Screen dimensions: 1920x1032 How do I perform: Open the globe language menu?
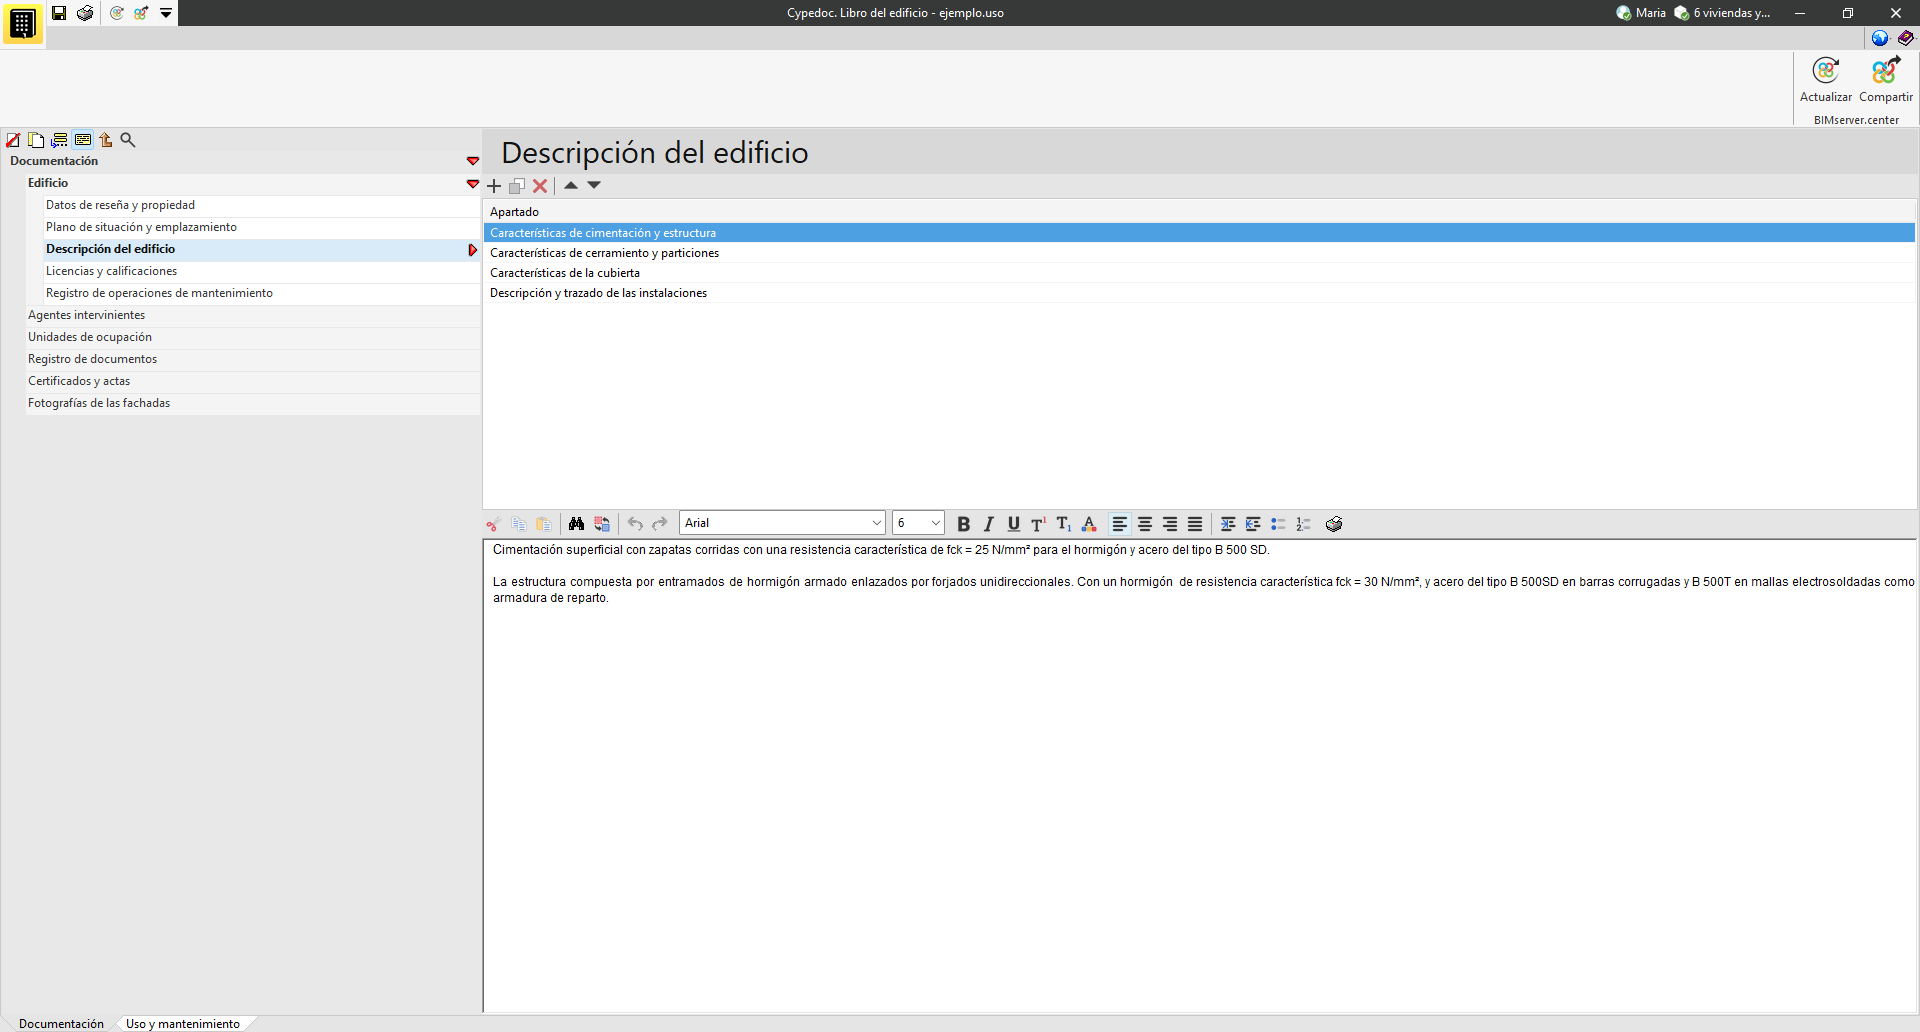(1880, 38)
